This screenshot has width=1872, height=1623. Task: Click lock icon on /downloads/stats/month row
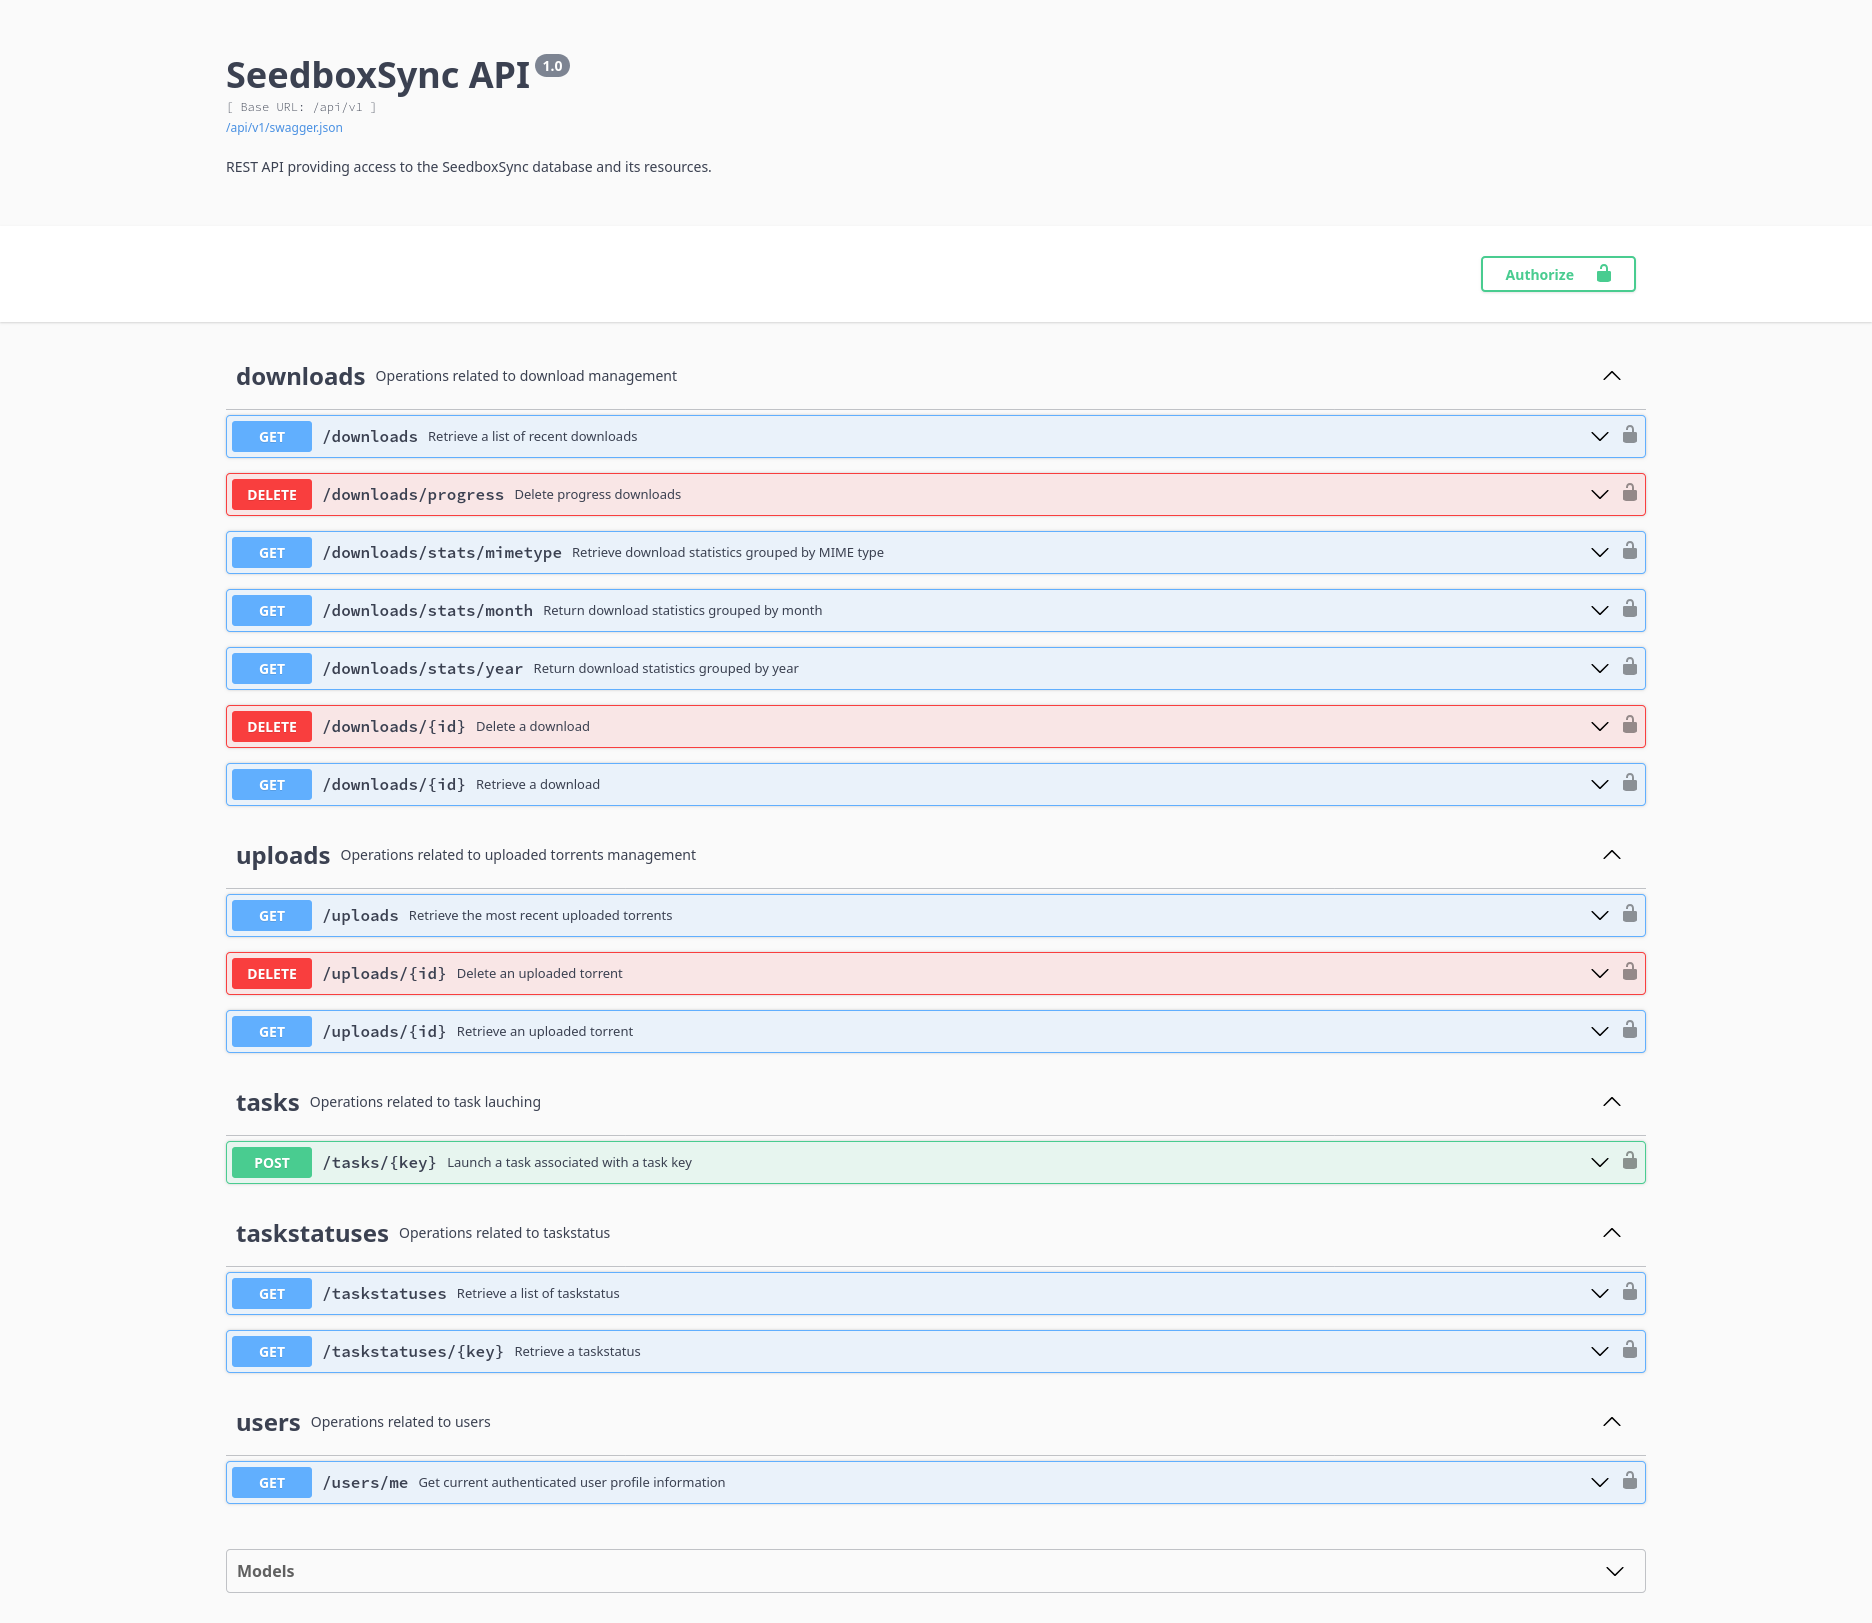coord(1630,609)
